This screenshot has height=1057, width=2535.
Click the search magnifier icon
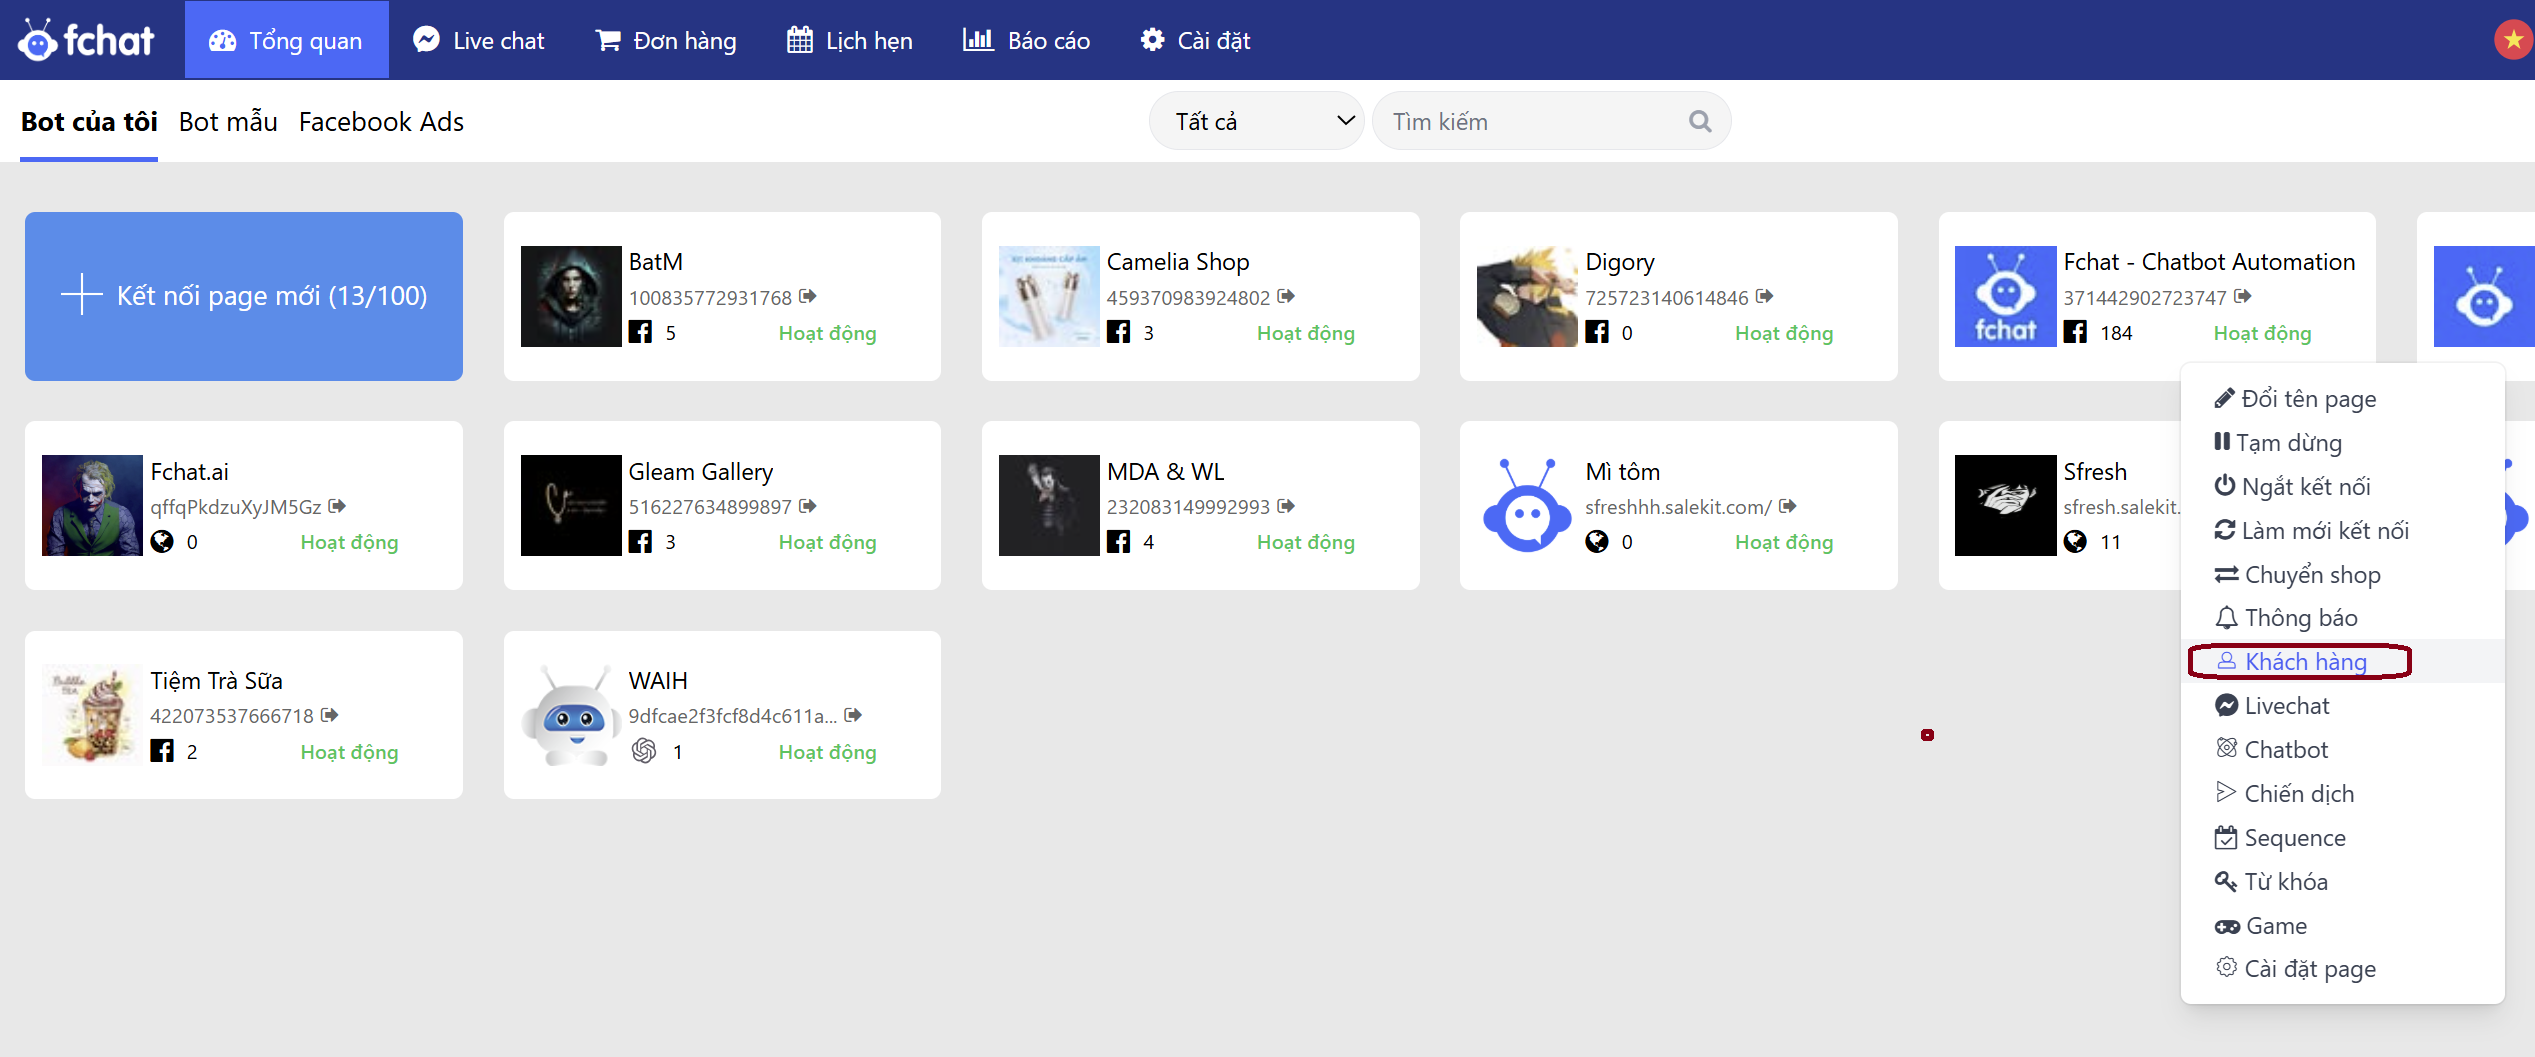coord(1700,121)
